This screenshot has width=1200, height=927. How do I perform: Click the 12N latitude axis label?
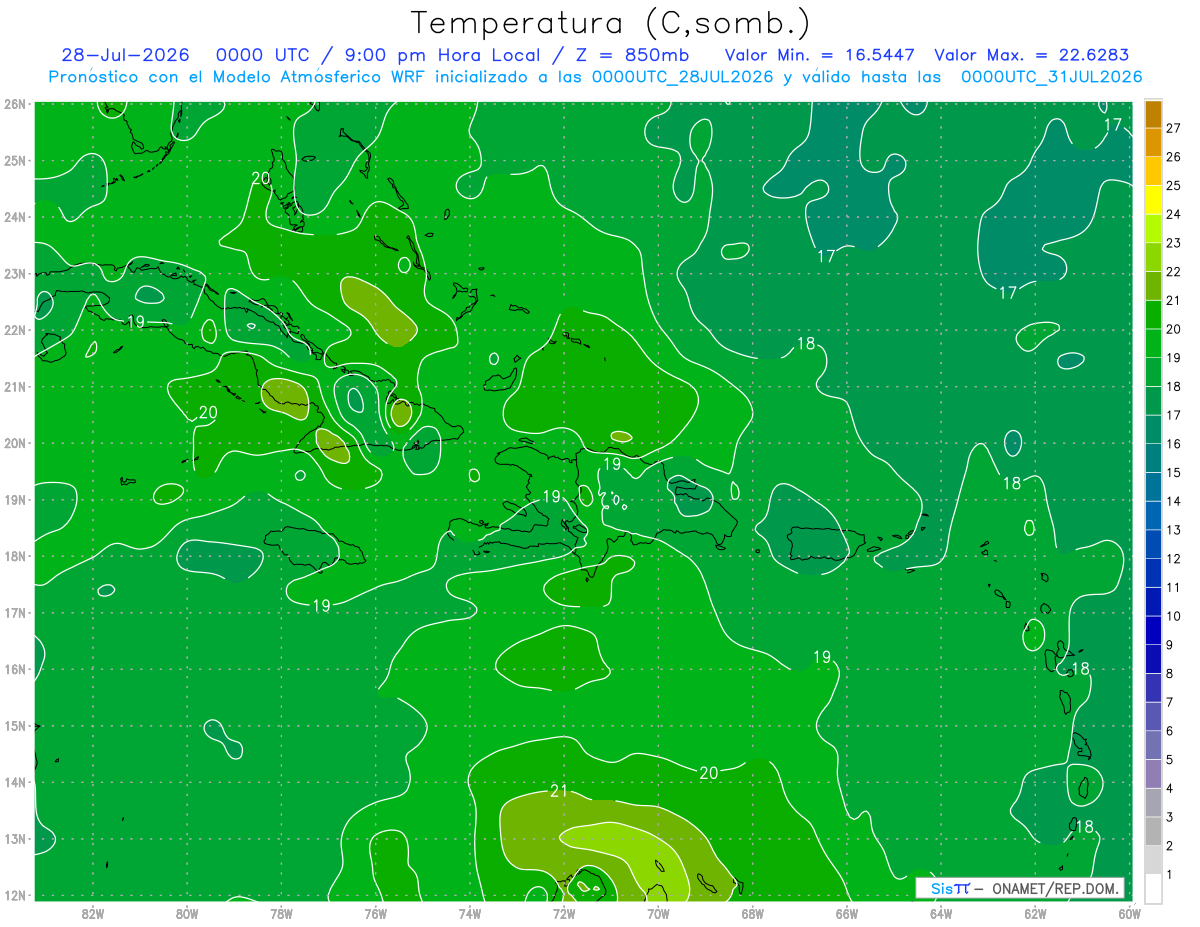(x=14, y=895)
